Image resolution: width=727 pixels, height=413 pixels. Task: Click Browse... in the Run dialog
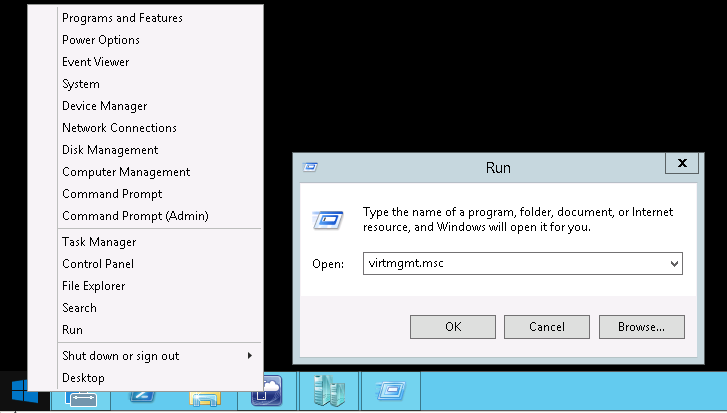(641, 327)
